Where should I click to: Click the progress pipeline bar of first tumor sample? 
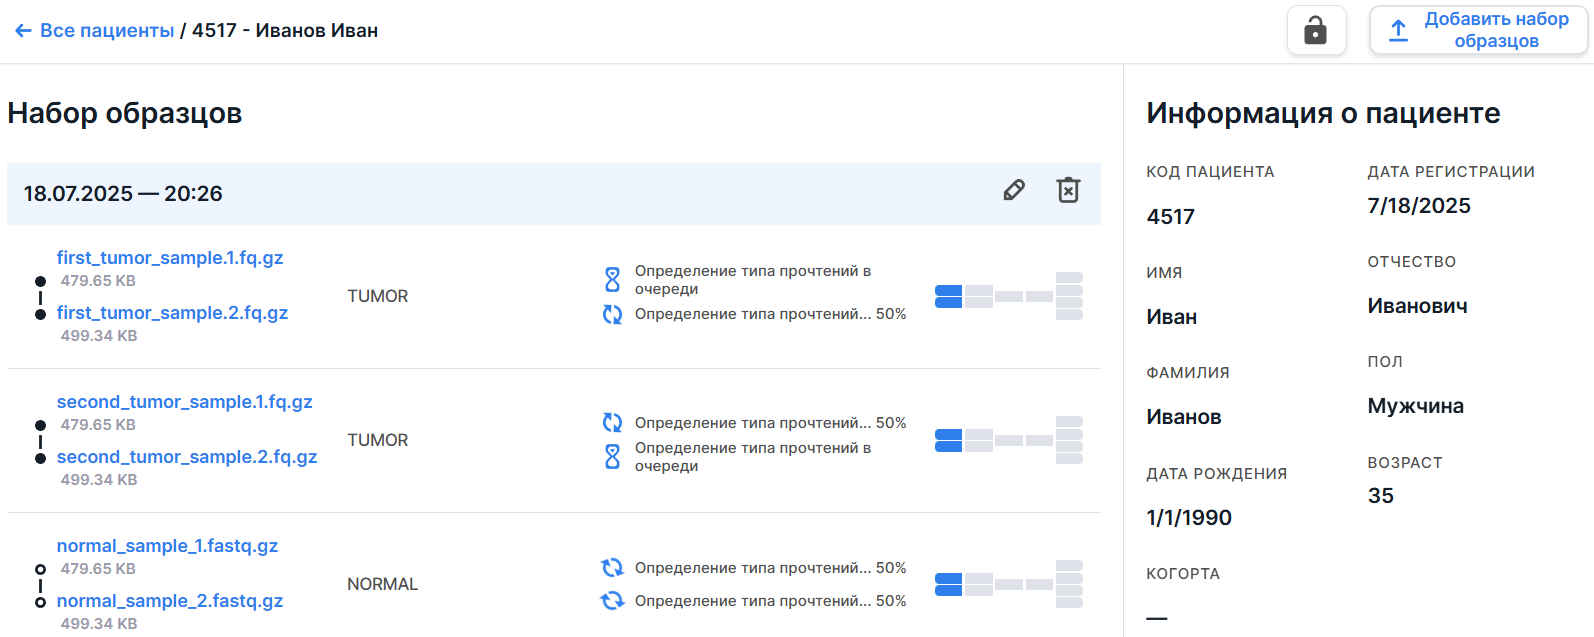coord(1008,296)
